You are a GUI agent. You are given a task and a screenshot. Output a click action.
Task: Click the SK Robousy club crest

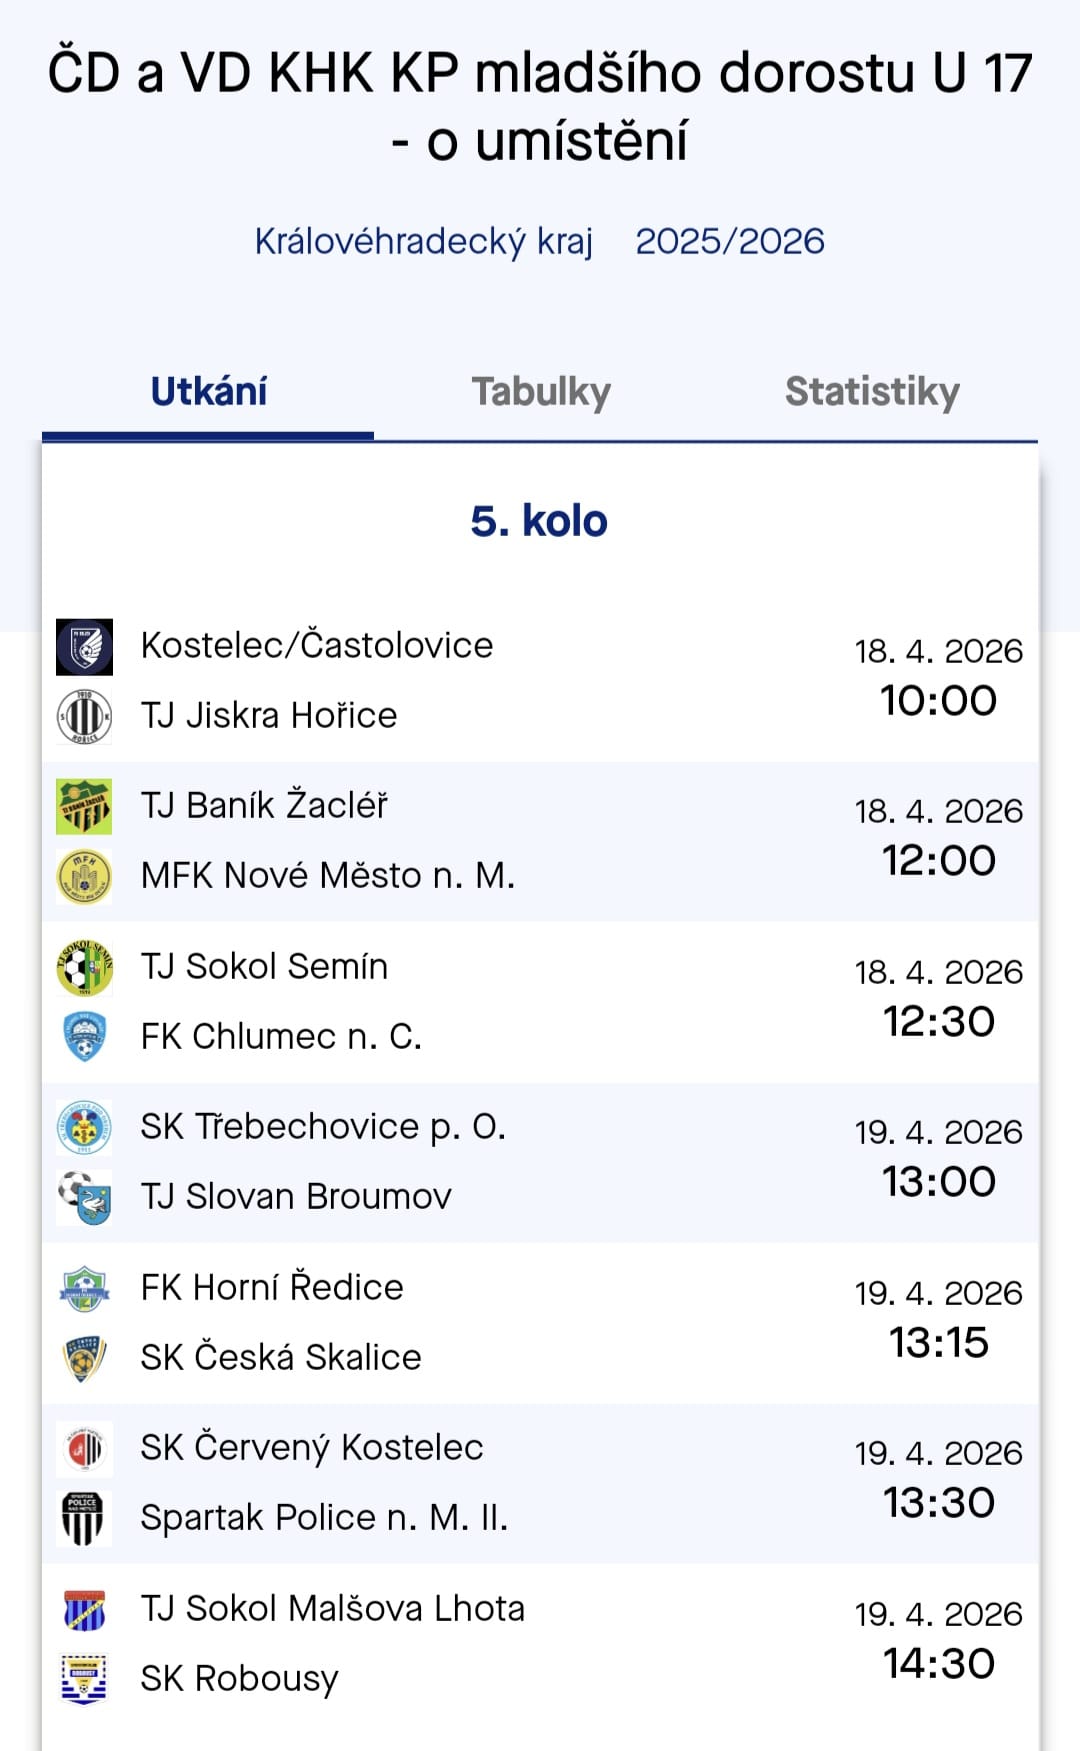[x=84, y=1679]
